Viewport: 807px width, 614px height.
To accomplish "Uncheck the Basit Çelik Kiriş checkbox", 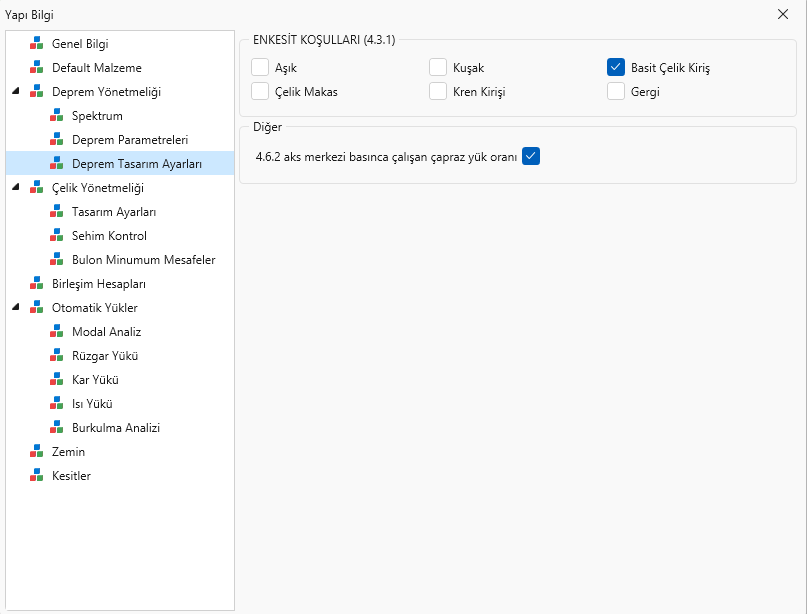I will click(616, 68).
